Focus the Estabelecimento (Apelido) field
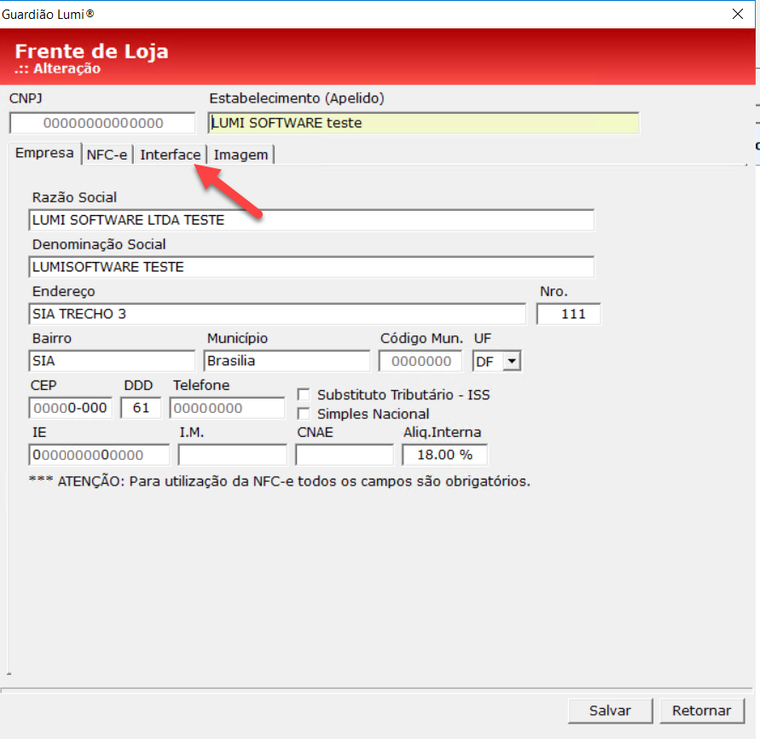760x739 pixels. tap(423, 123)
